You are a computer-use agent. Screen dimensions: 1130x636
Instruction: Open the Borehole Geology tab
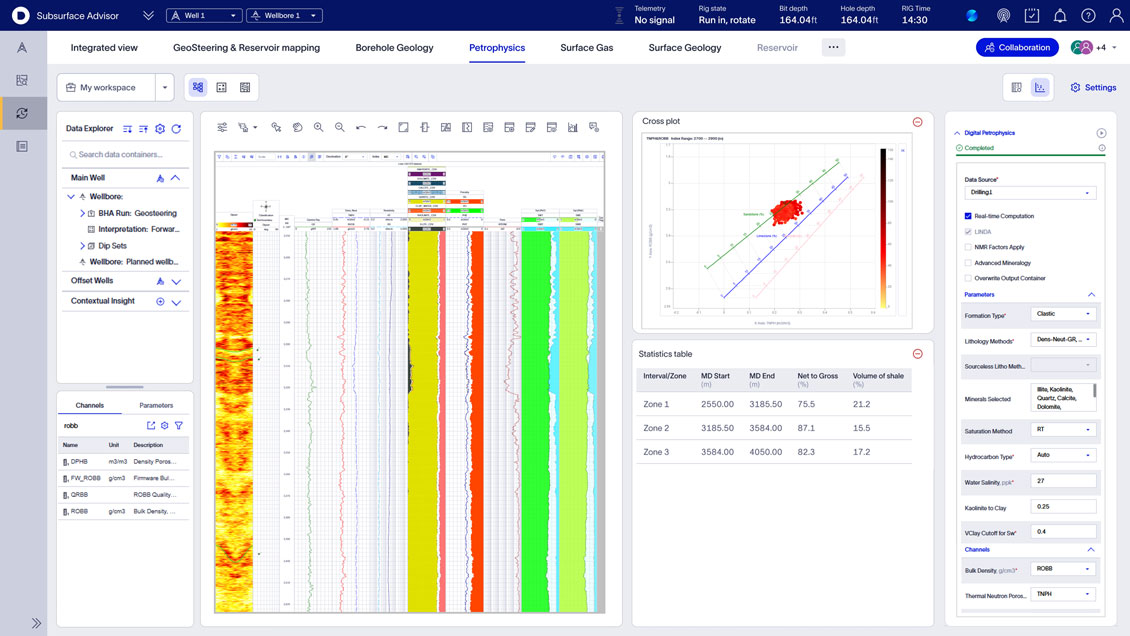pyautogui.click(x=394, y=47)
